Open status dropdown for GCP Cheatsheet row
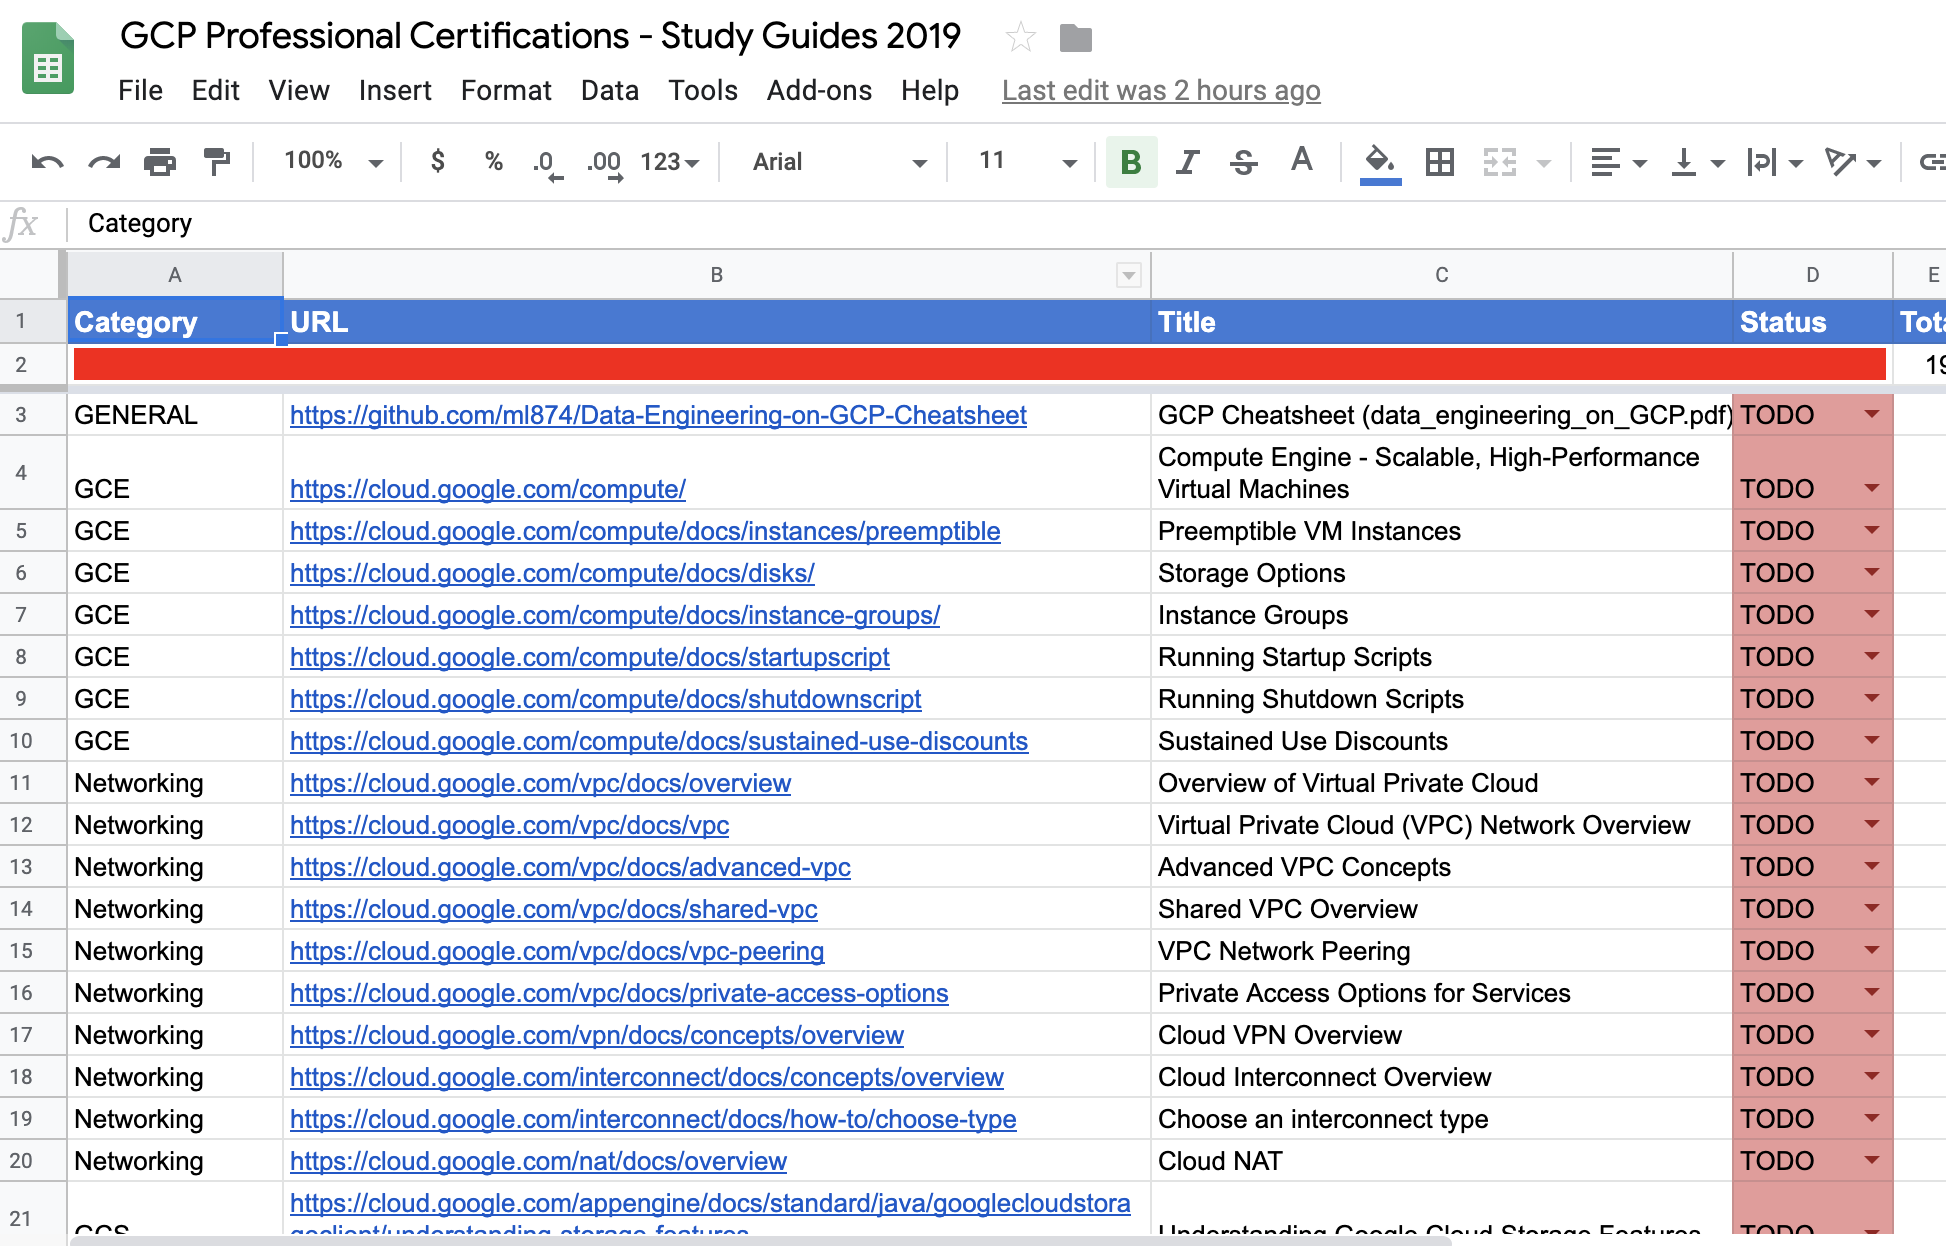This screenshot has height=1246, width=1946. pos(1871,413)
